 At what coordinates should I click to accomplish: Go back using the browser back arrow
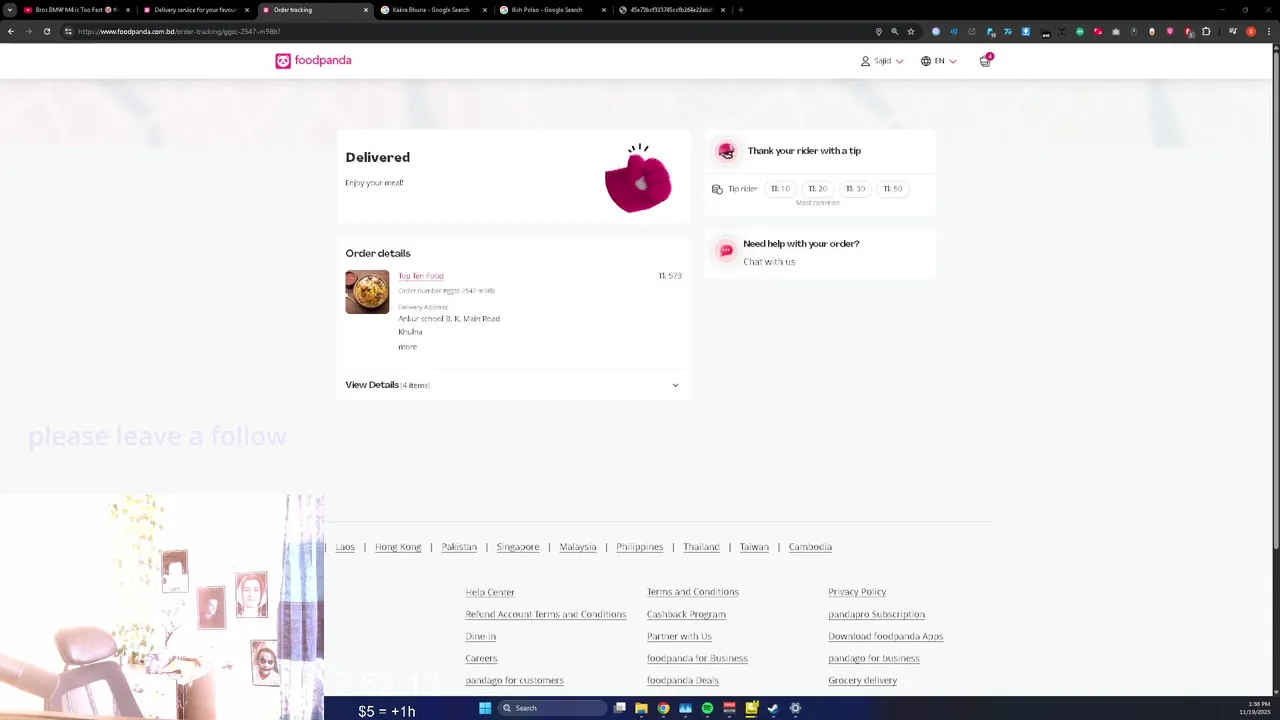pos(11,32)
